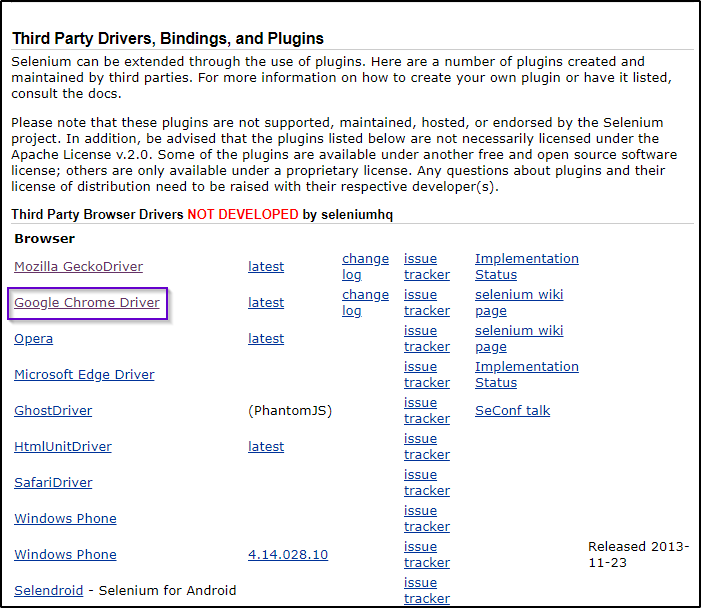The height and width of the screenshot is (608, 701).
Task: Open version 4.14.028.10 link
Action: pos(288,554)
